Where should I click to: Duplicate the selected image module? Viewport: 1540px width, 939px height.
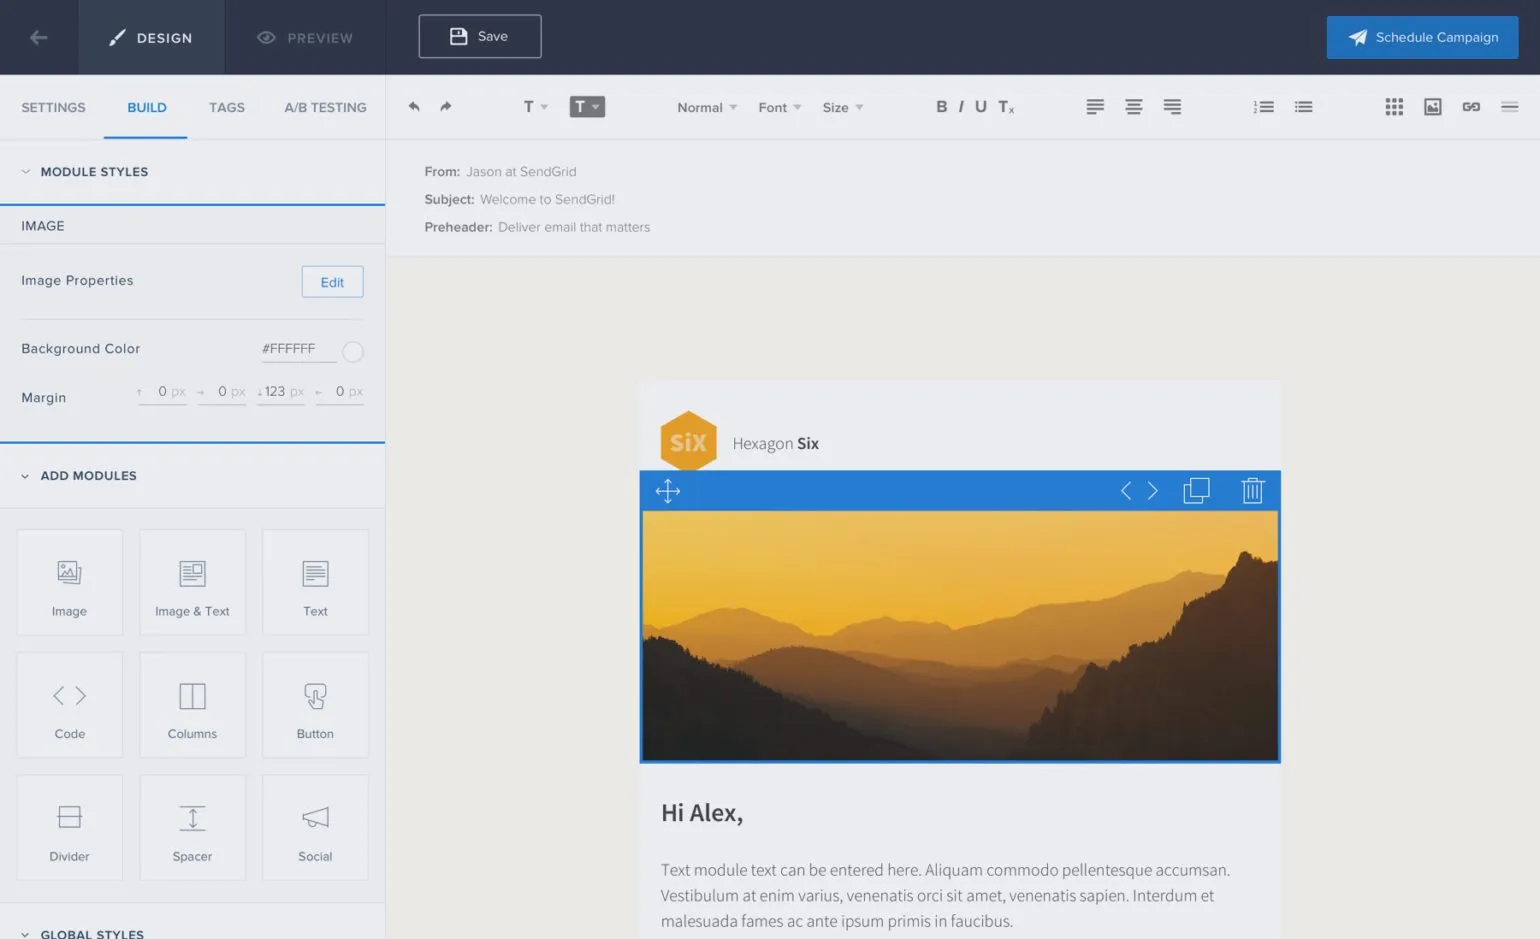[x=1196, y=491]
